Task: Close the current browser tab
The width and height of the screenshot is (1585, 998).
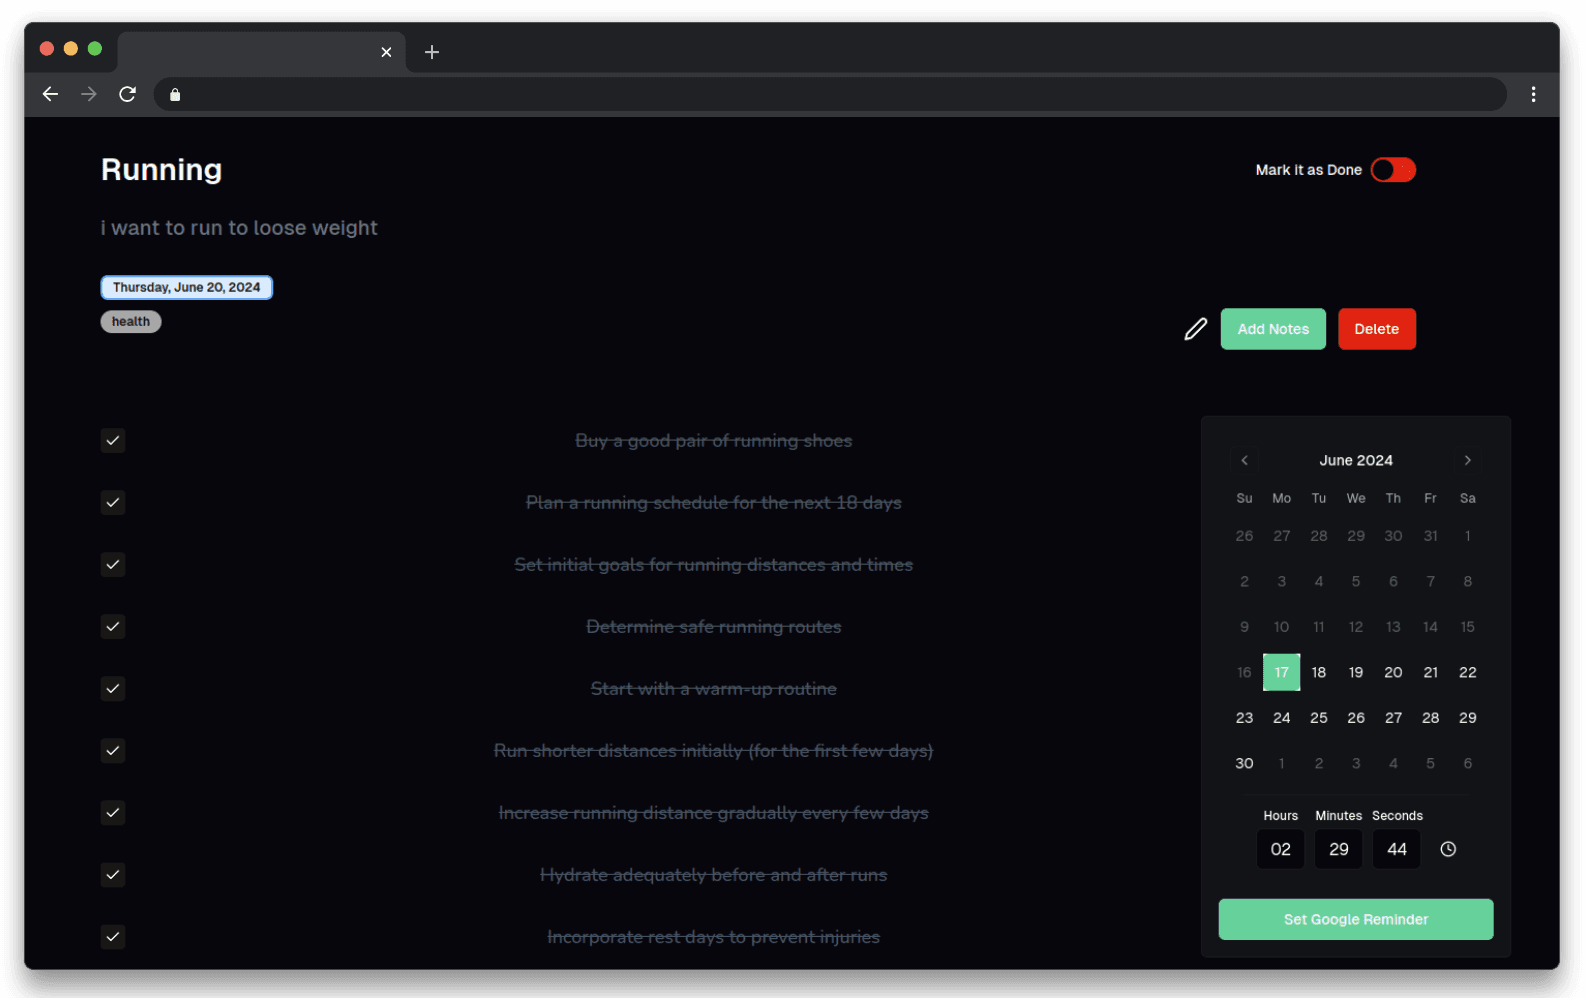Action: click(386, 52)
